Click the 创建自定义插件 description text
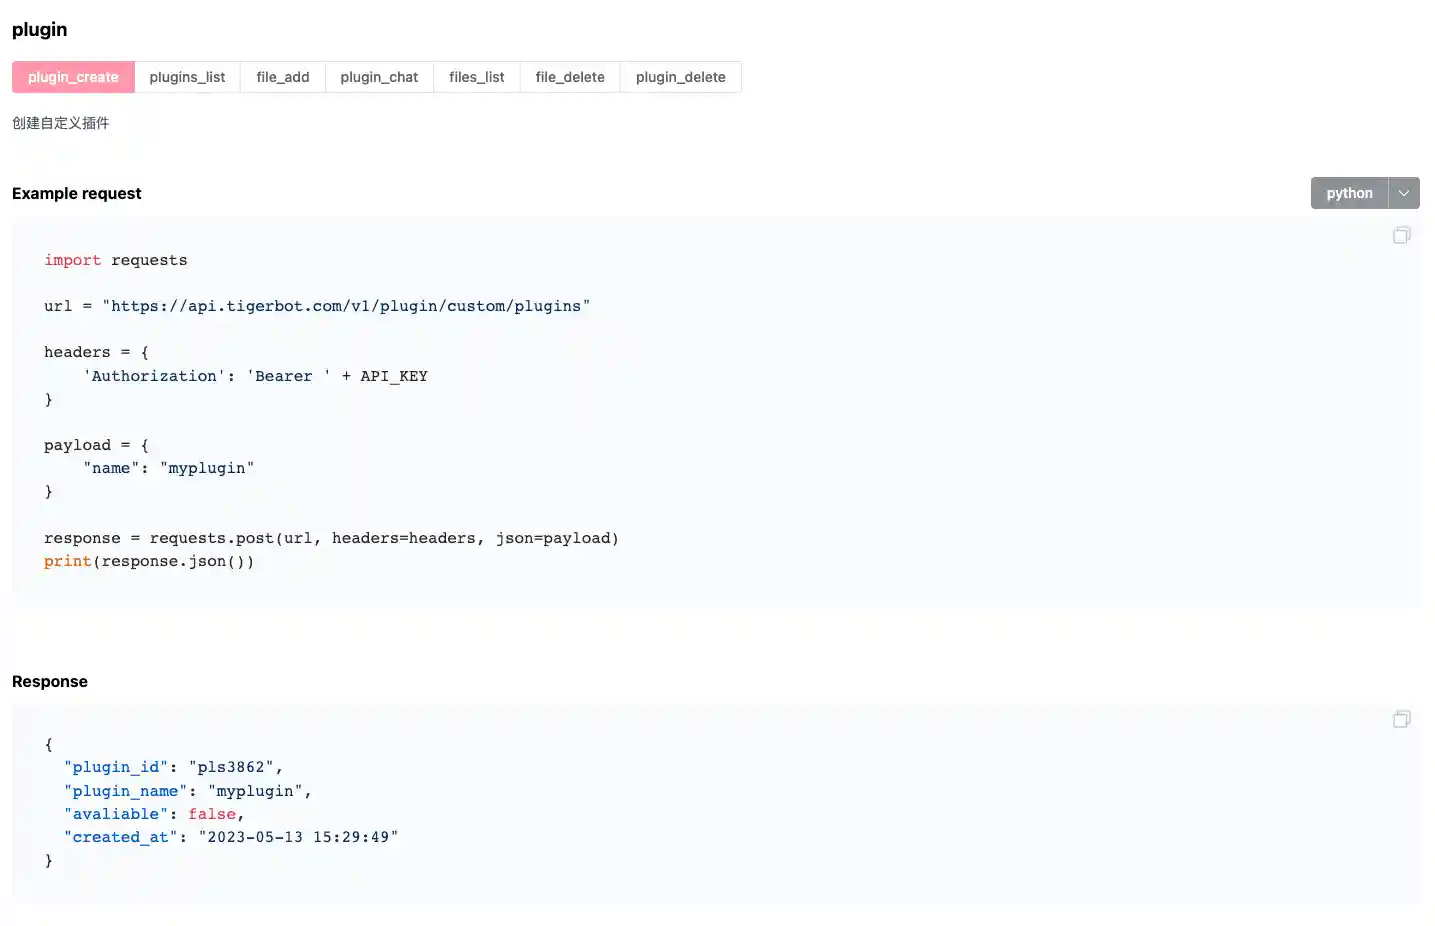 click(60, 122)
